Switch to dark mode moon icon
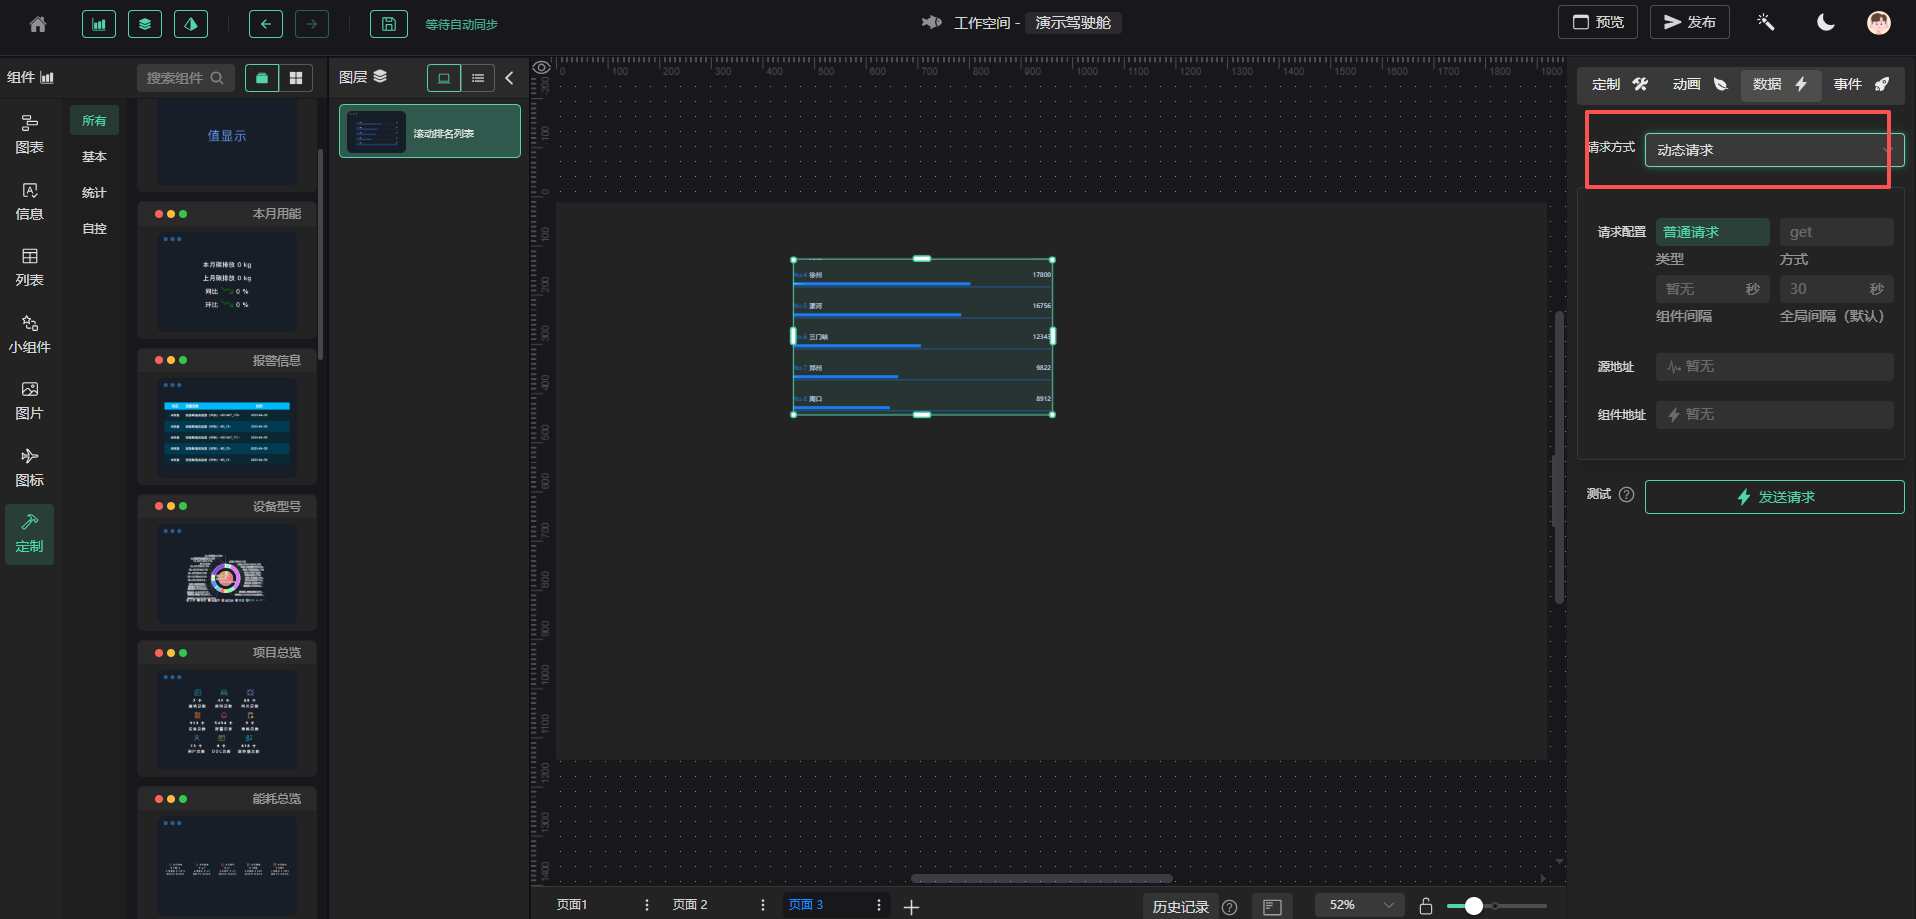The height and width of the screenshot is (919, 1916). pos(1825,23)
